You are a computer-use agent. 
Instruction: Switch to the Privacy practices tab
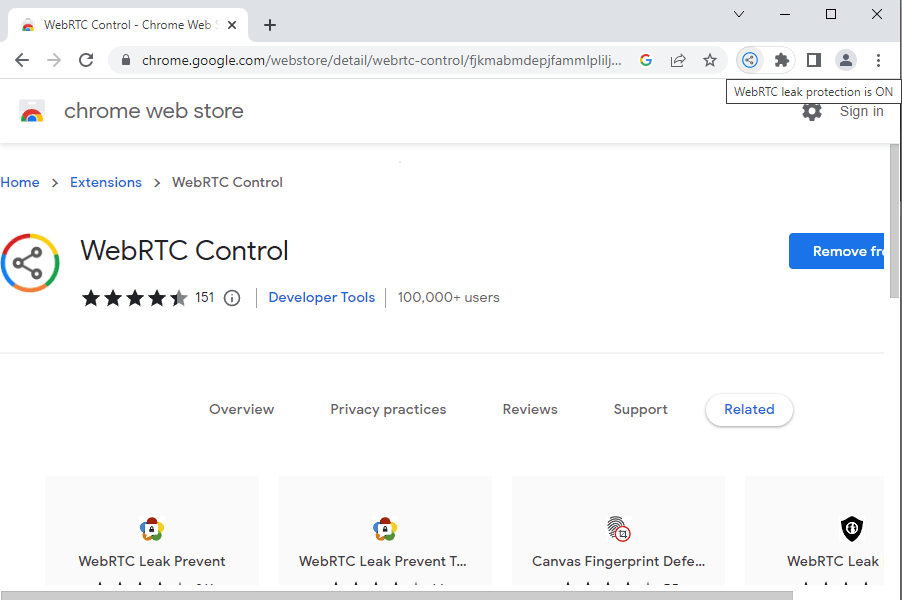pyautogui.click(x=388, y=410)
